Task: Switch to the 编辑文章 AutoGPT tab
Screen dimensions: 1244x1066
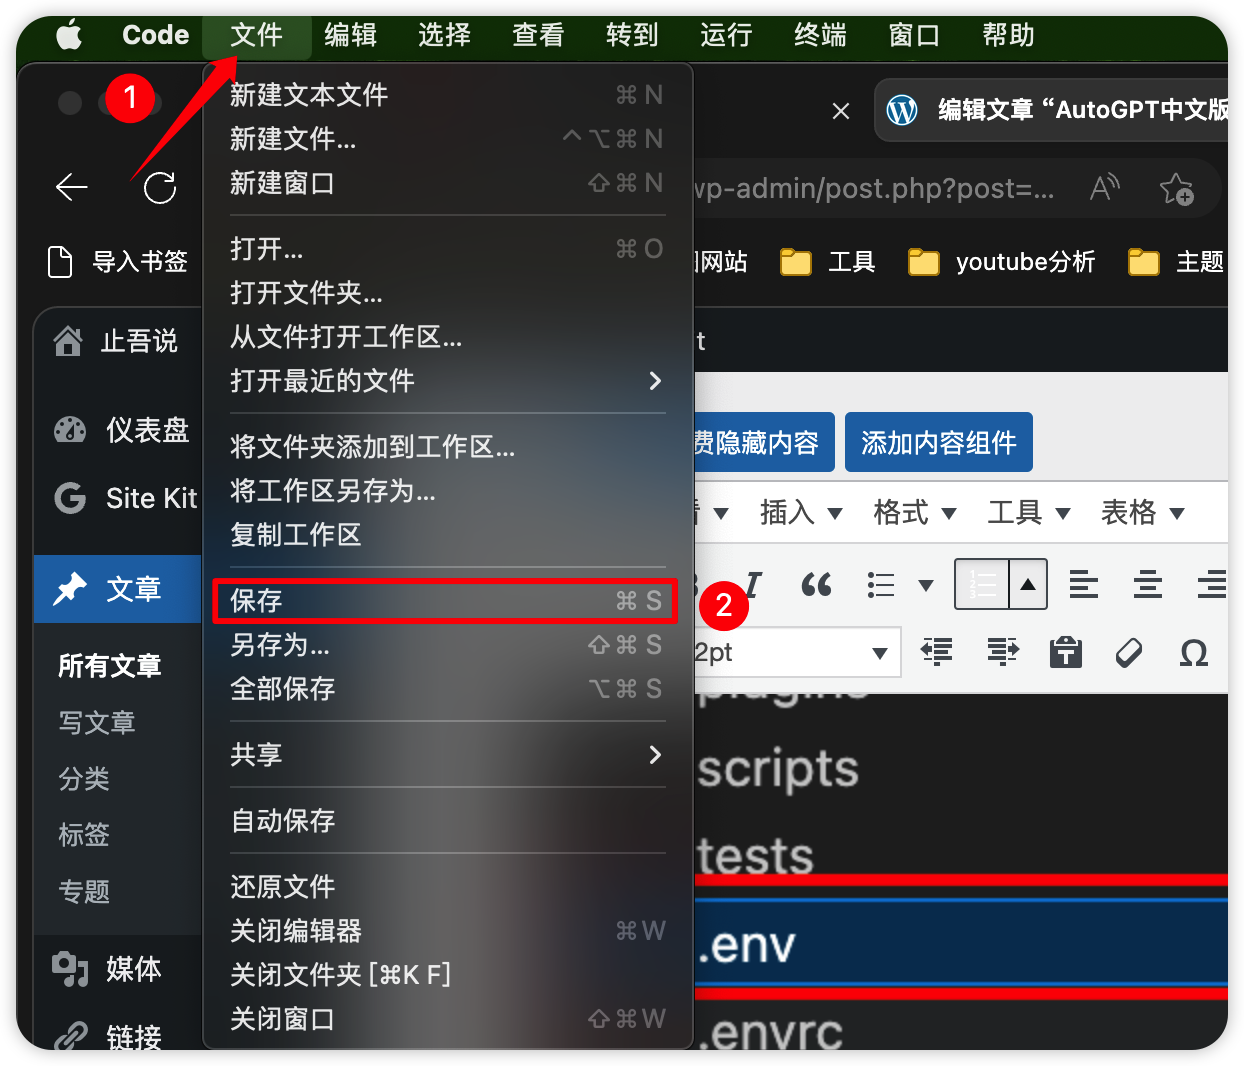Action: 1053,110
